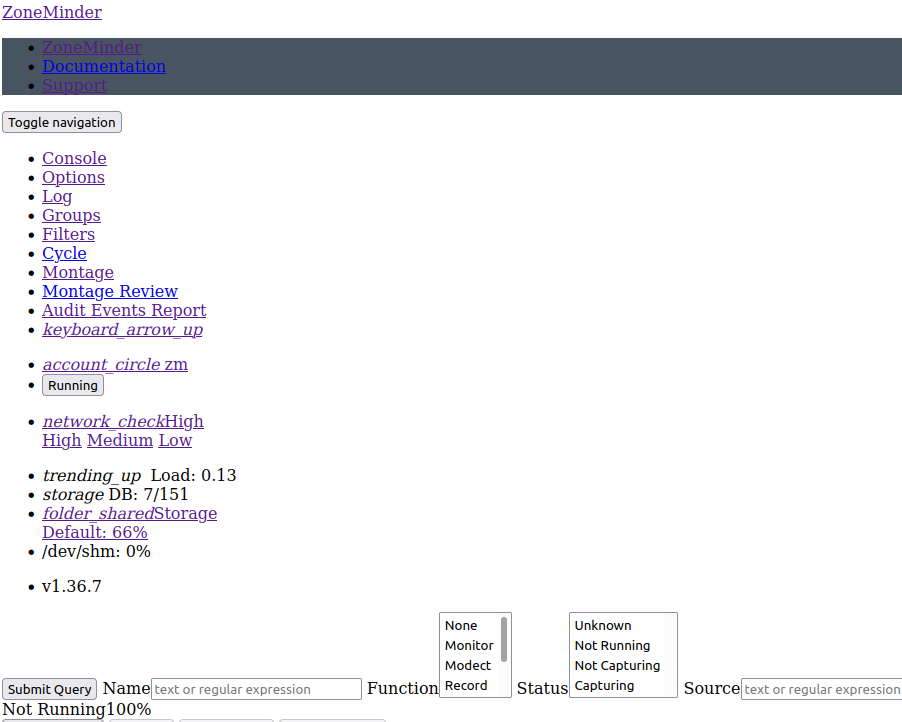The width and height of the screenshot is (902, 722).
Task: Collapse header with keyboard_arrow_up icon
Action: click(x=123, y=329)
